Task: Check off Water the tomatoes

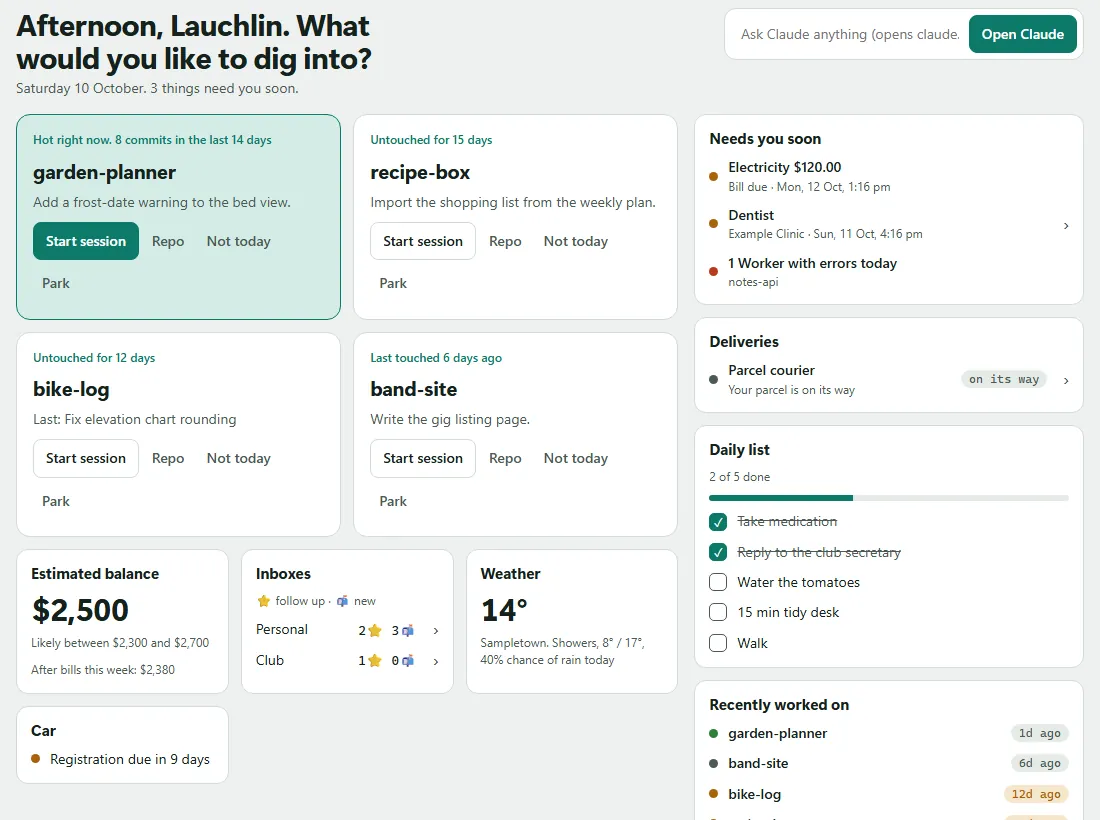Action: tap(718, 582)
